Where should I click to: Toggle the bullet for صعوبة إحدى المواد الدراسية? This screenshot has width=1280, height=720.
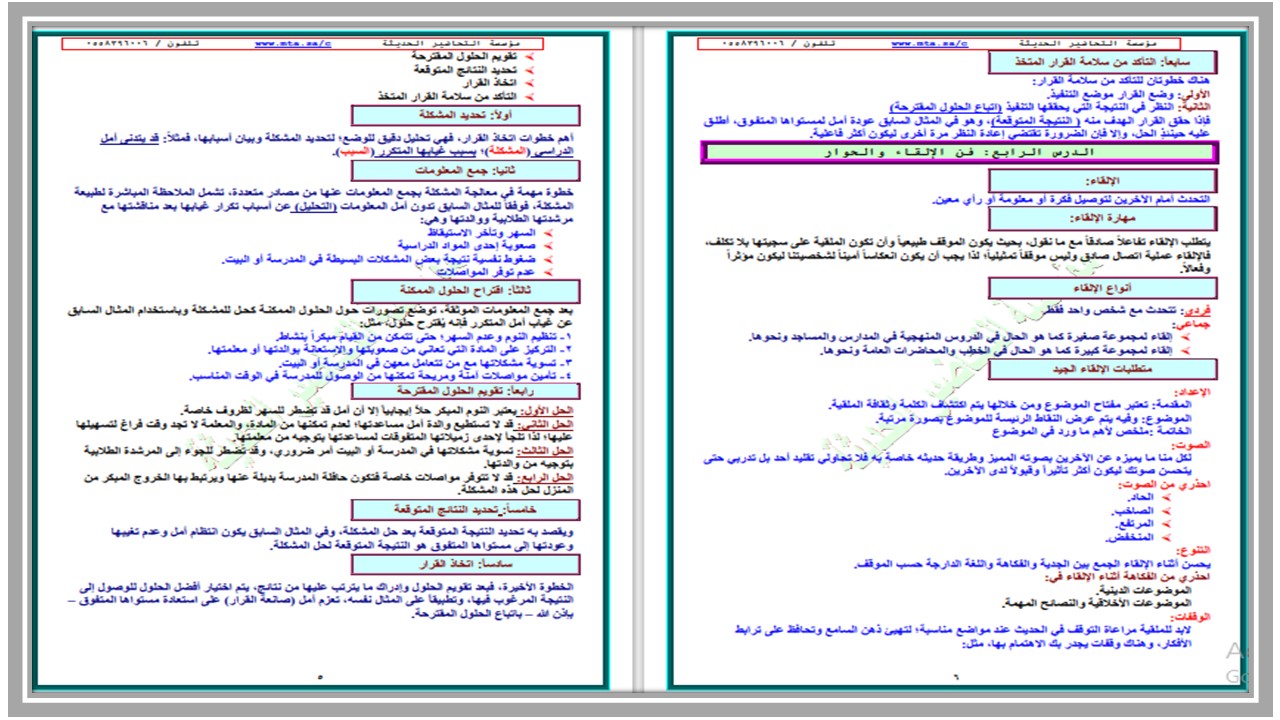[549, 244]
